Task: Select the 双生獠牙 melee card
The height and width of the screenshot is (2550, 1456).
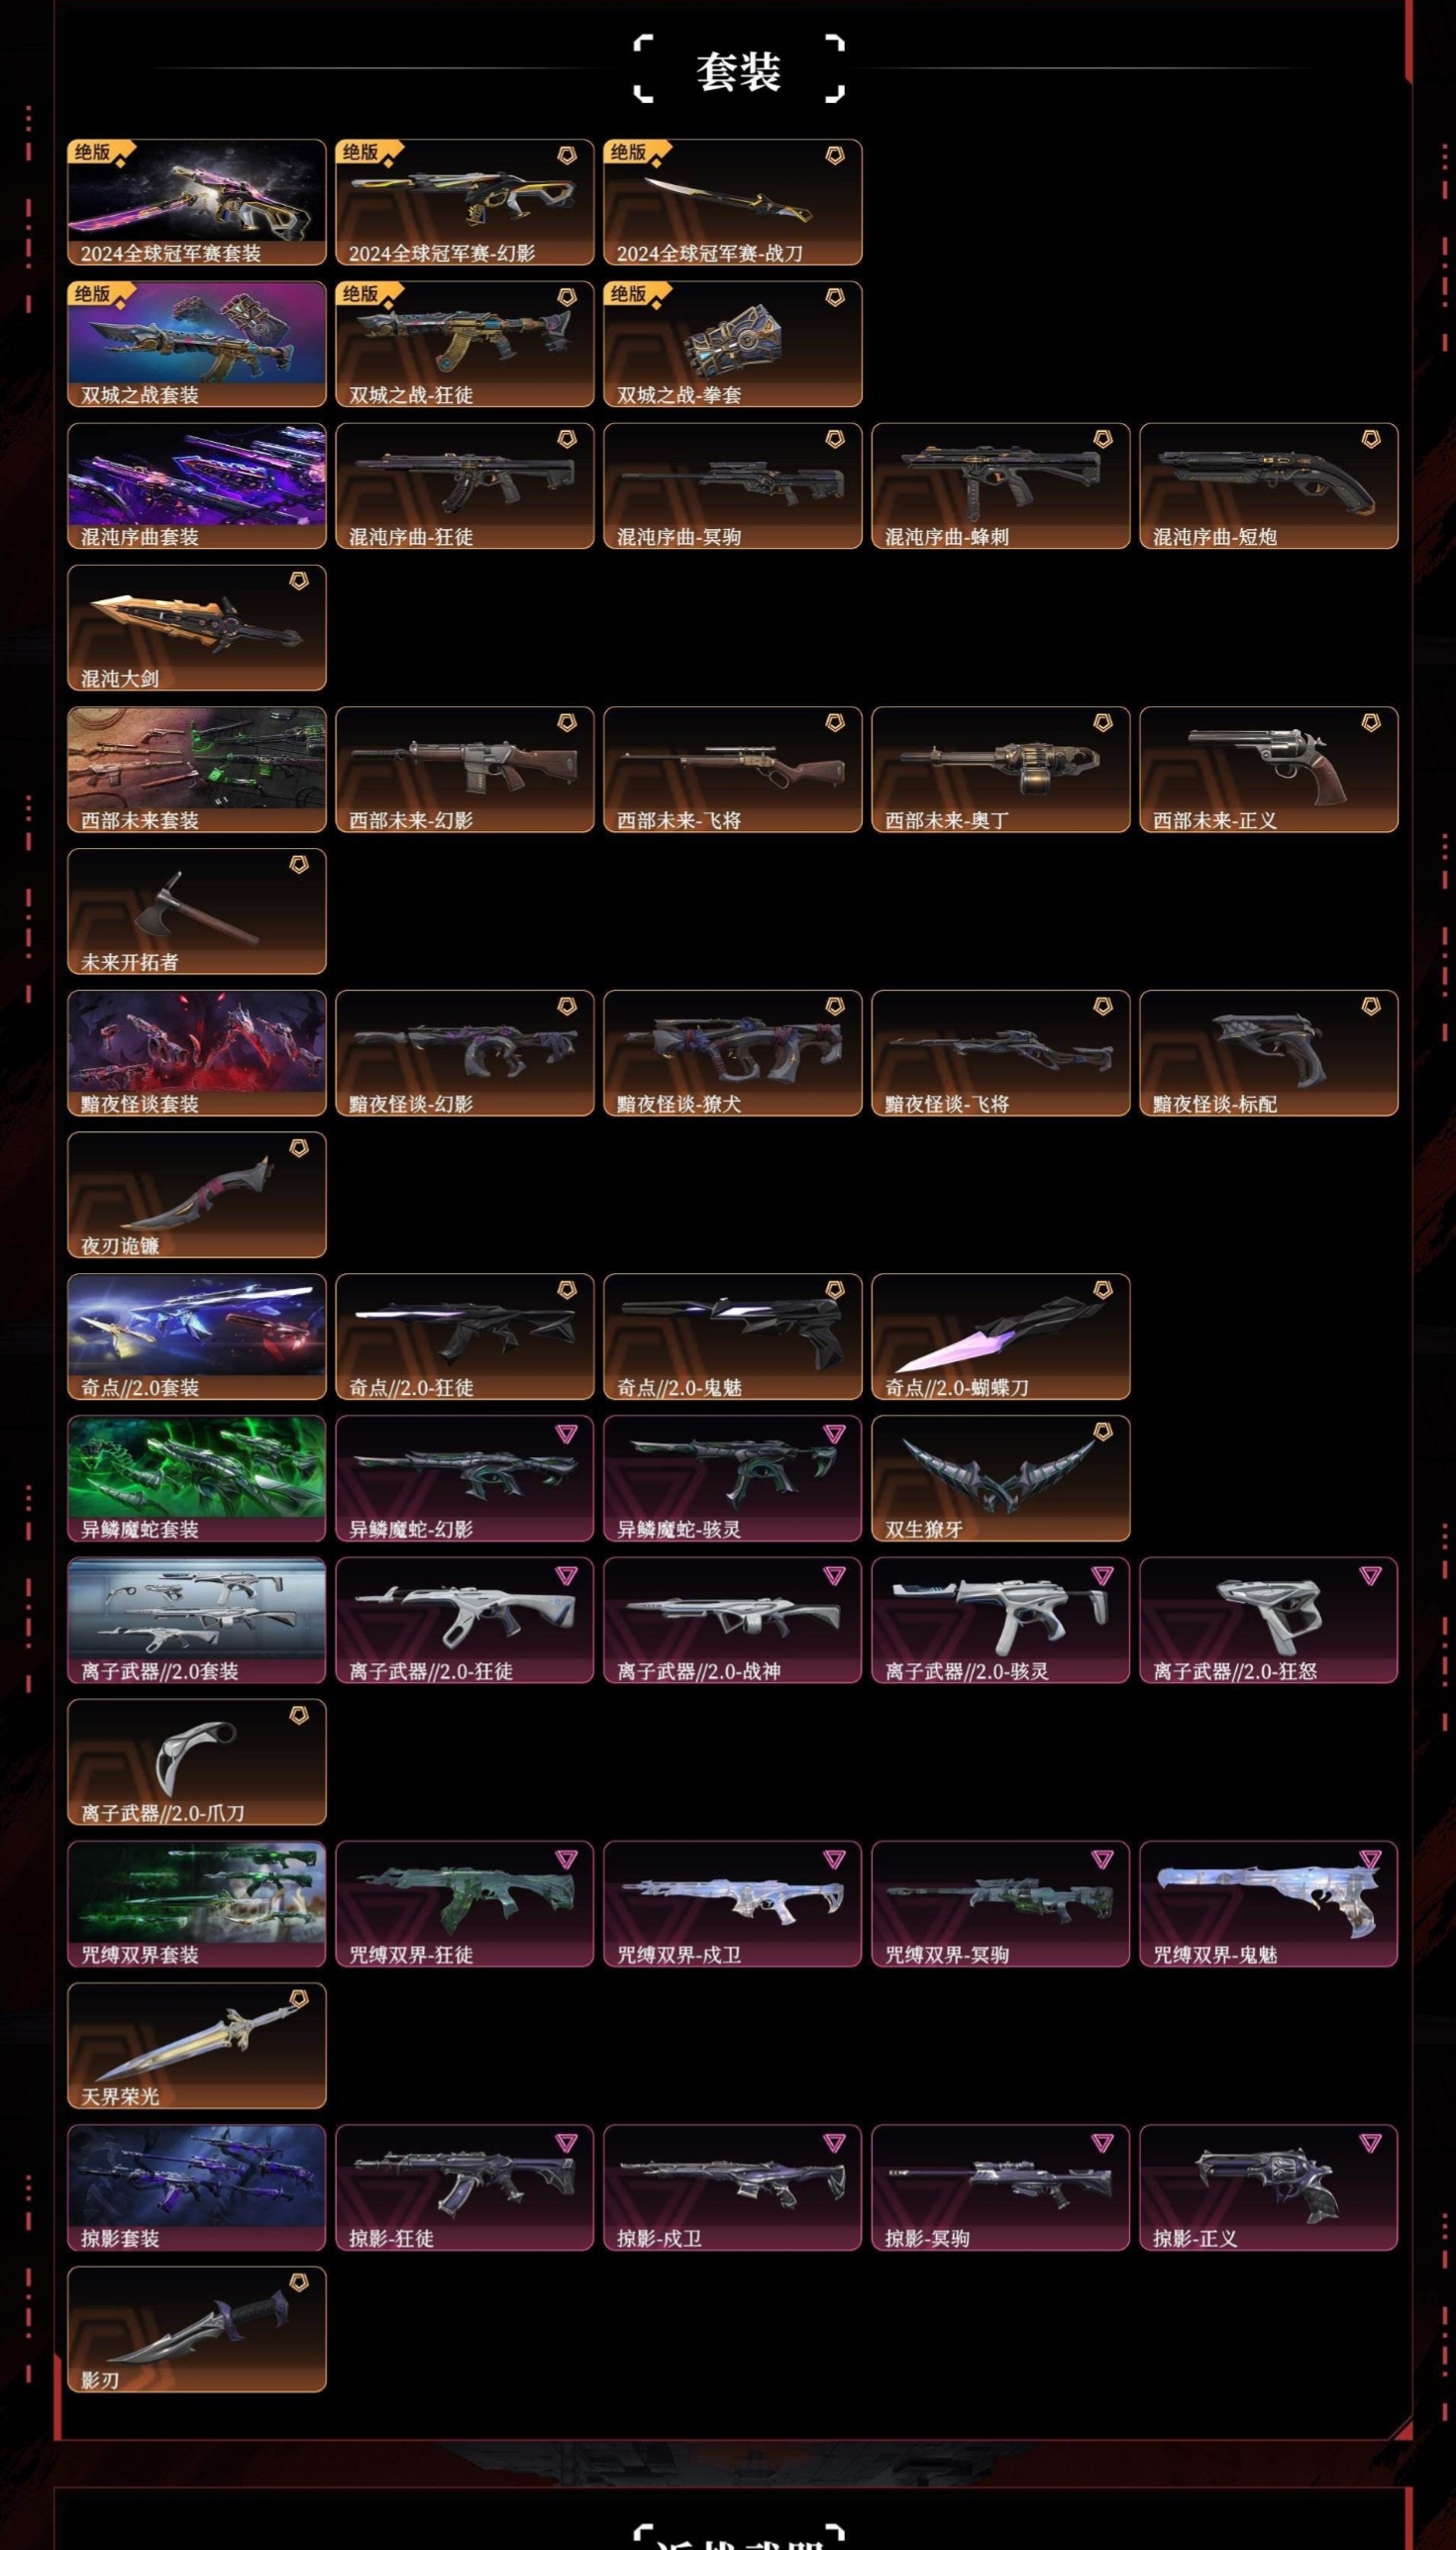Action: point(1001,1479)
